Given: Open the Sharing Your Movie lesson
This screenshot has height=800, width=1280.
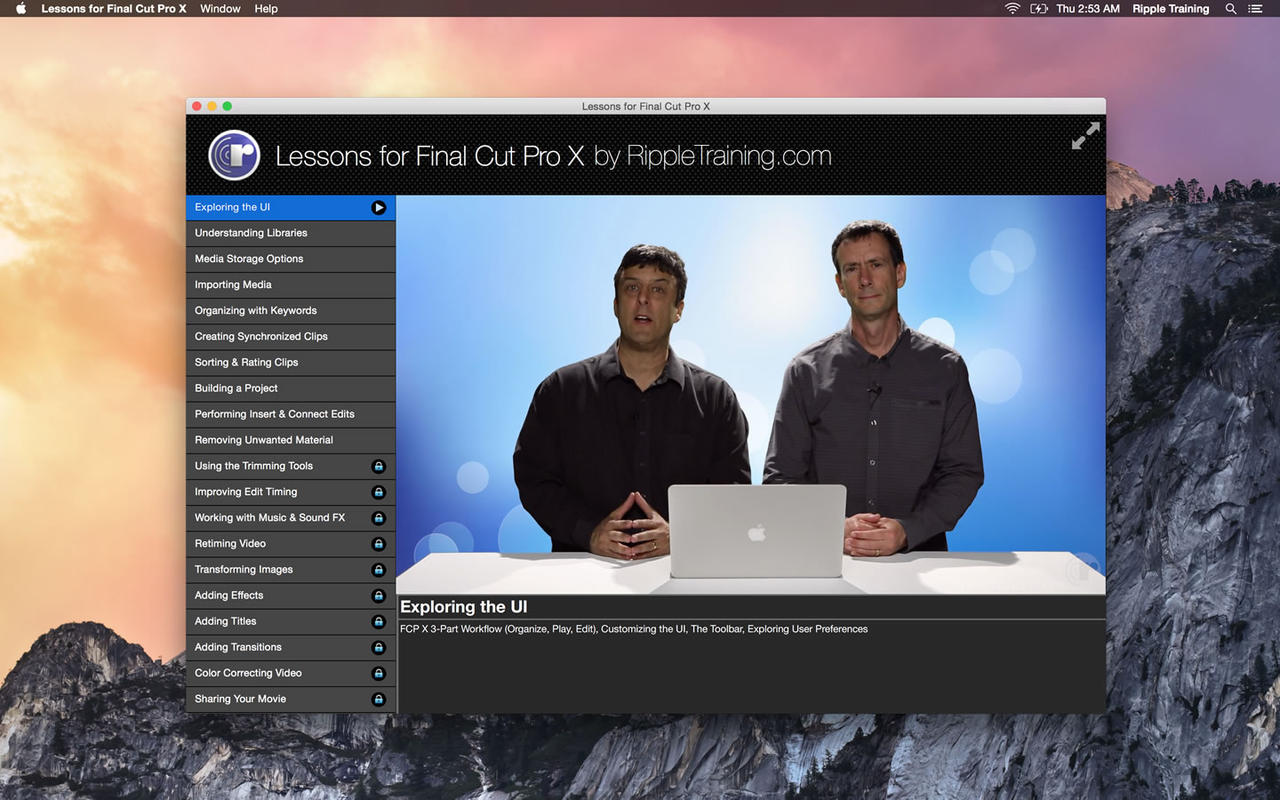Looking at the screenshot, I should coord(291,700).
